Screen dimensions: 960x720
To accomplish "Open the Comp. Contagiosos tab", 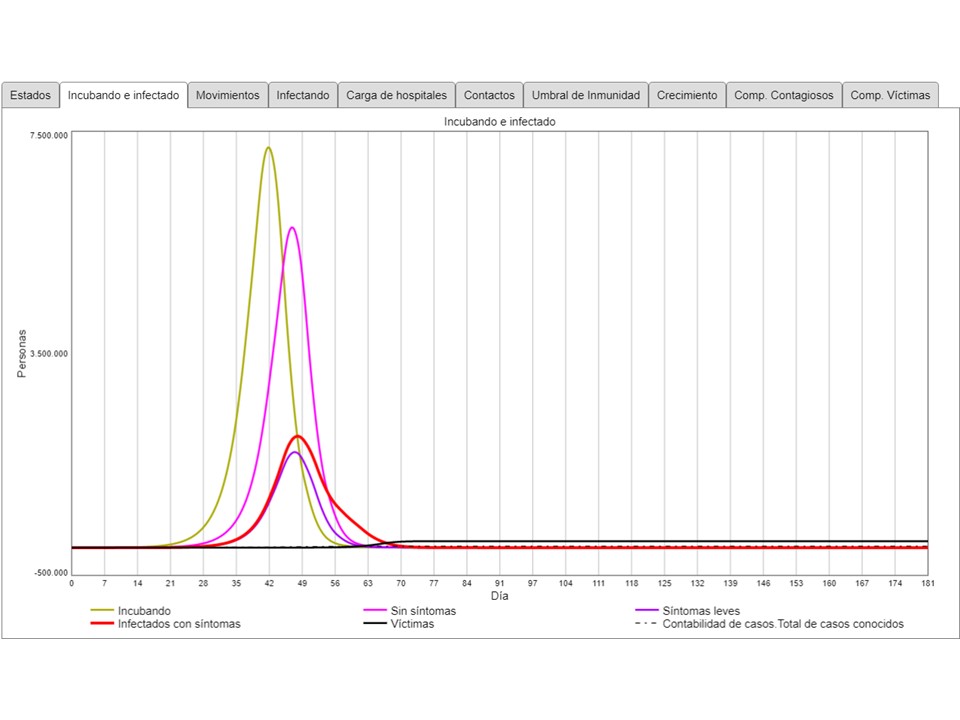I will point(783,95).
